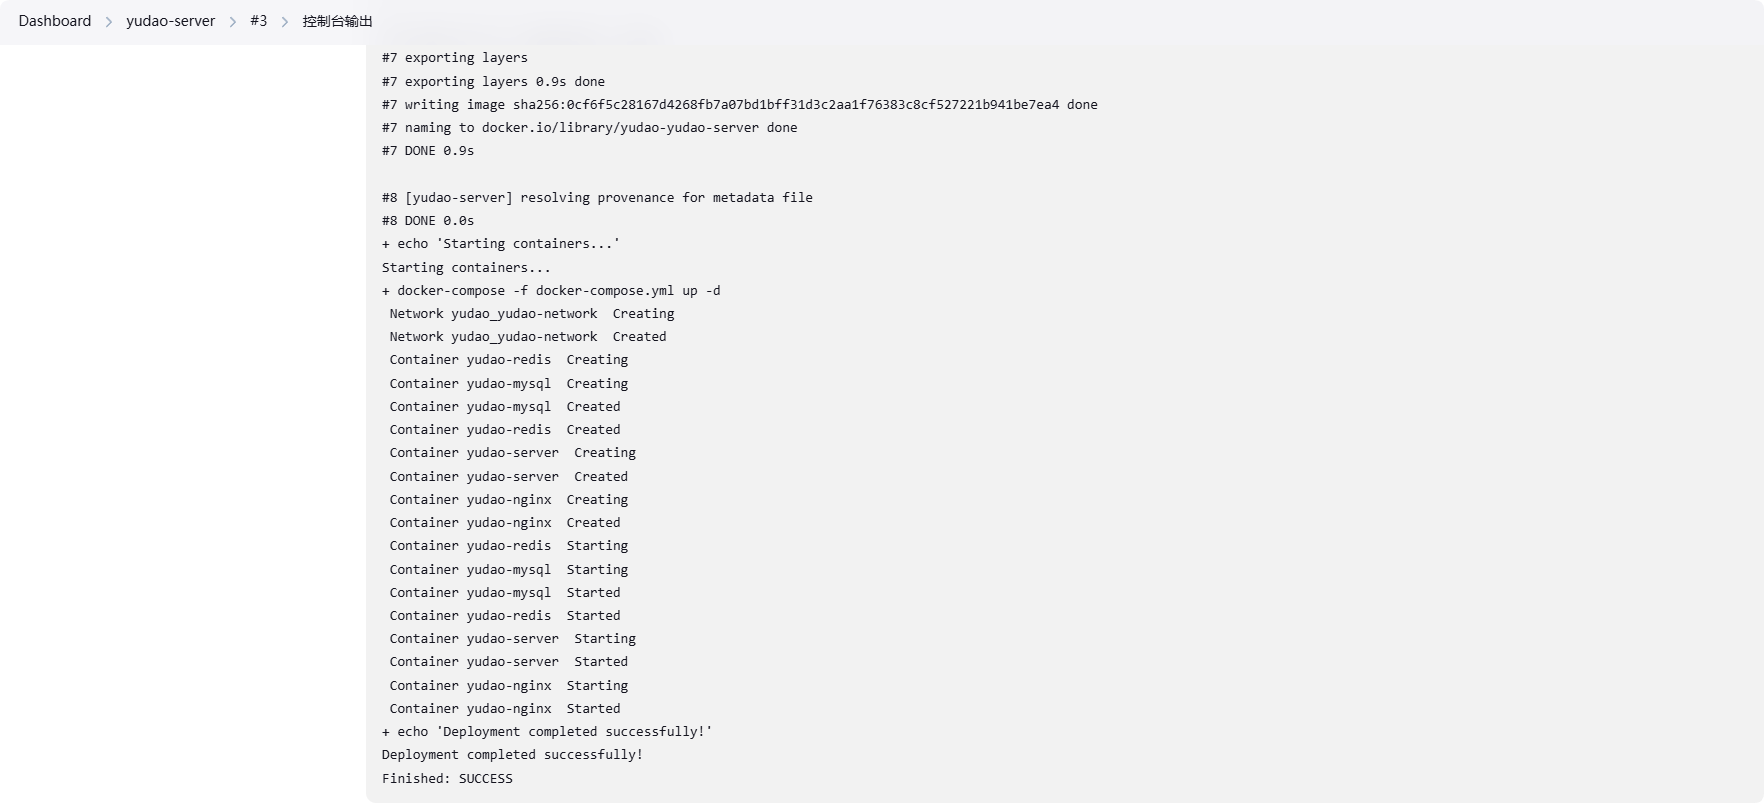Click the 'yudao-nginx Started' log line
Image resolution: width=1764 pixels, height=803 pixels.
pyautogui.click(x=505, y=709)
